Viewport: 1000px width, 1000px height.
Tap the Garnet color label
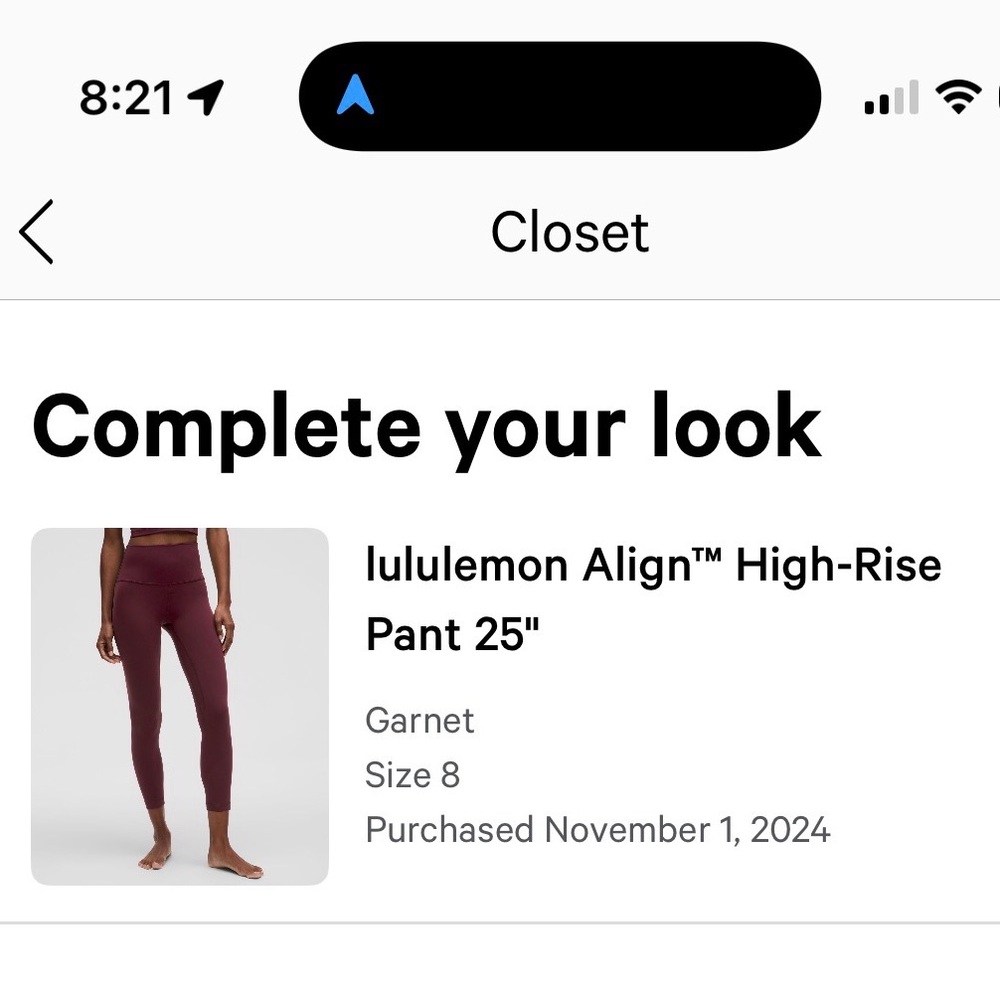pyautogui.click(x=420, y=720)
